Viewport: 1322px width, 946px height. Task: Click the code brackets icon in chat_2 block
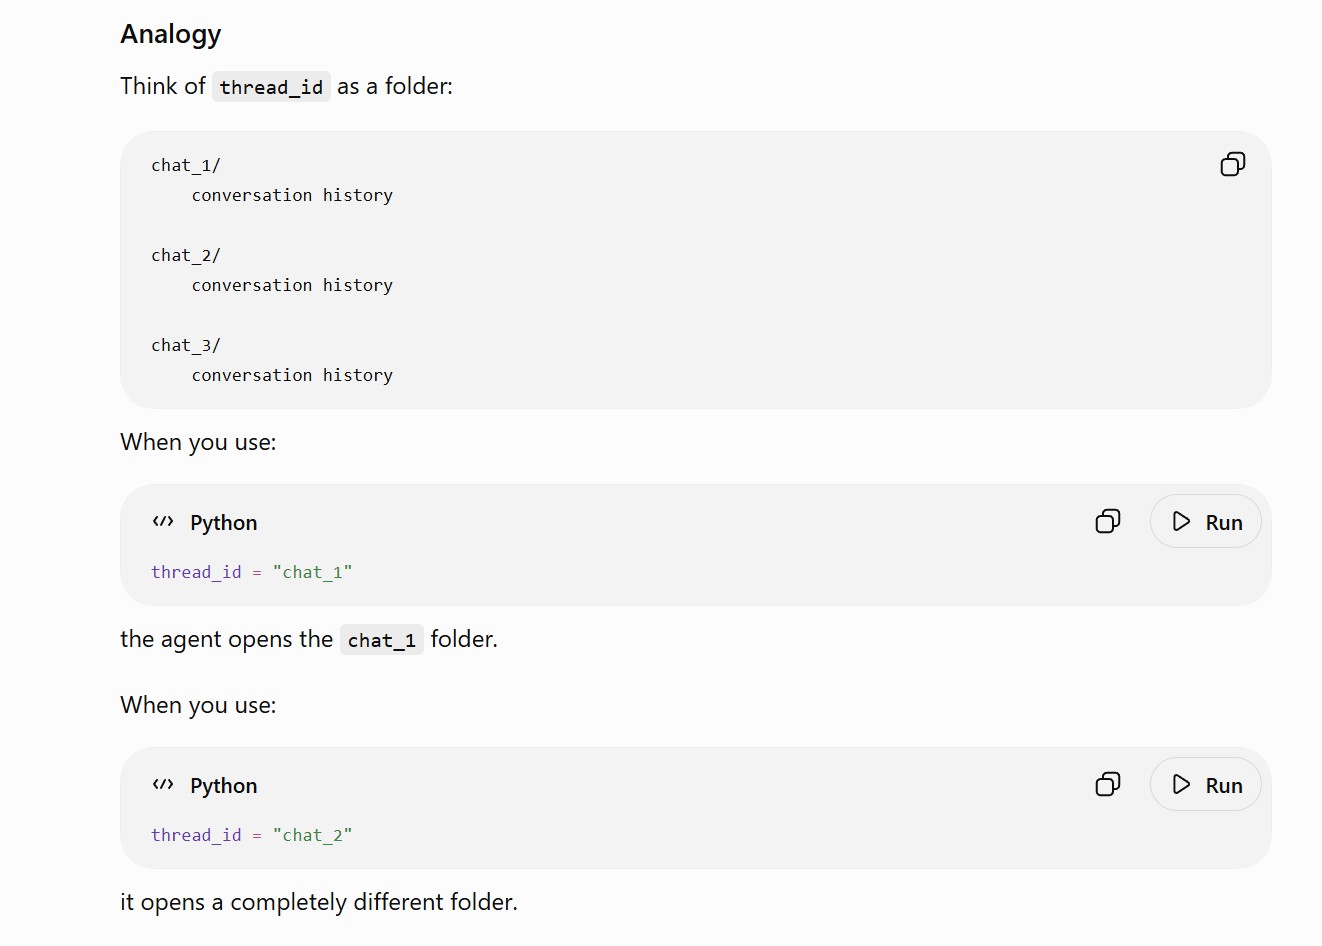(163, 784)
